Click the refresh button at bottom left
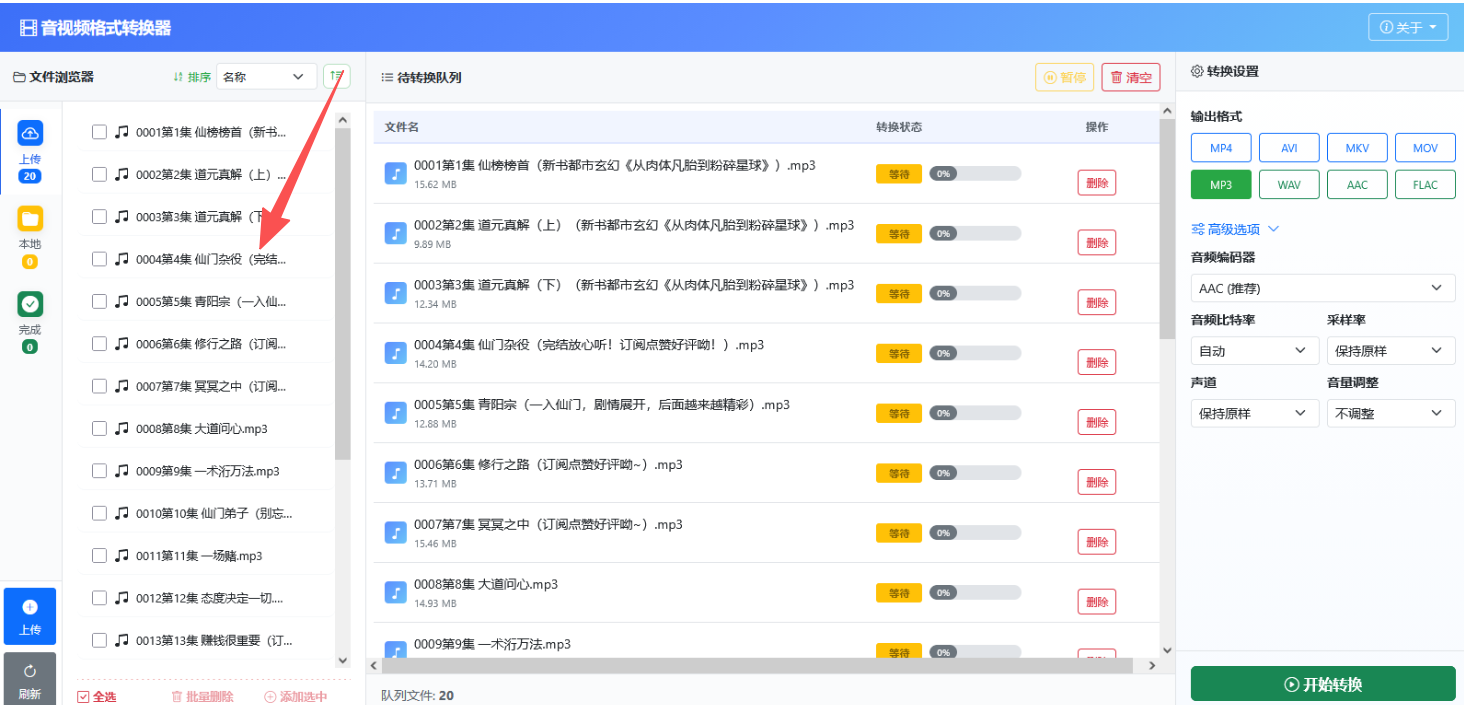 (x=30, y=680)
